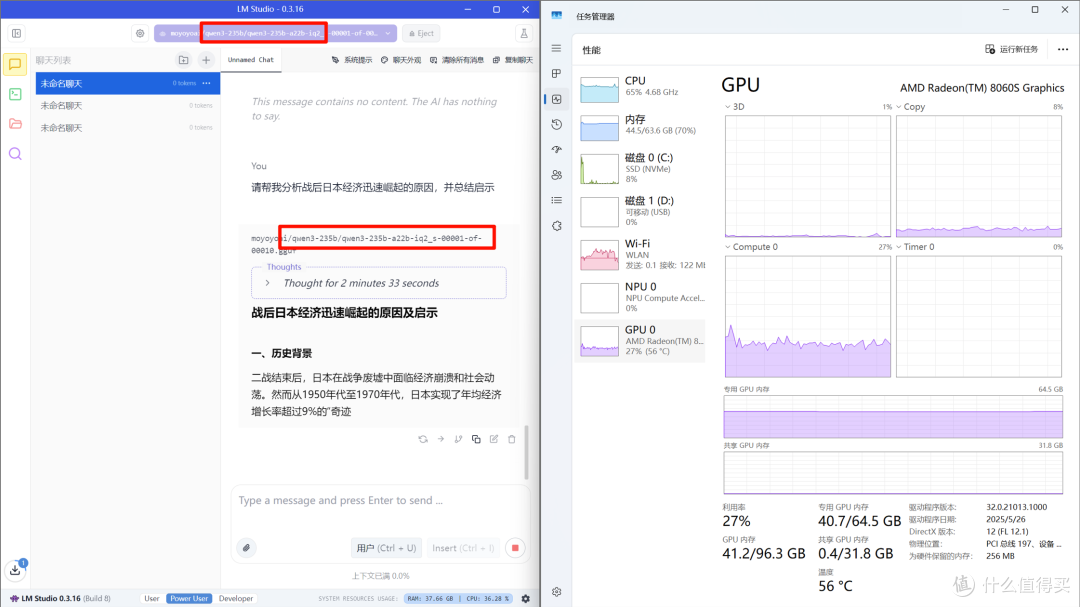Open the Developer terminal view in sidebar

[x=14, y=94]
